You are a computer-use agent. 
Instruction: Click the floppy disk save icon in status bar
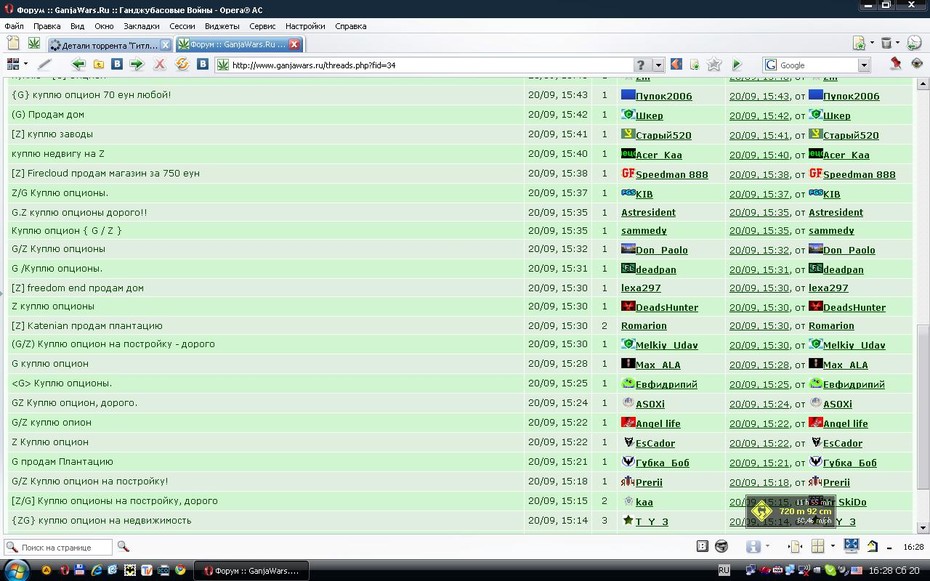753,547
